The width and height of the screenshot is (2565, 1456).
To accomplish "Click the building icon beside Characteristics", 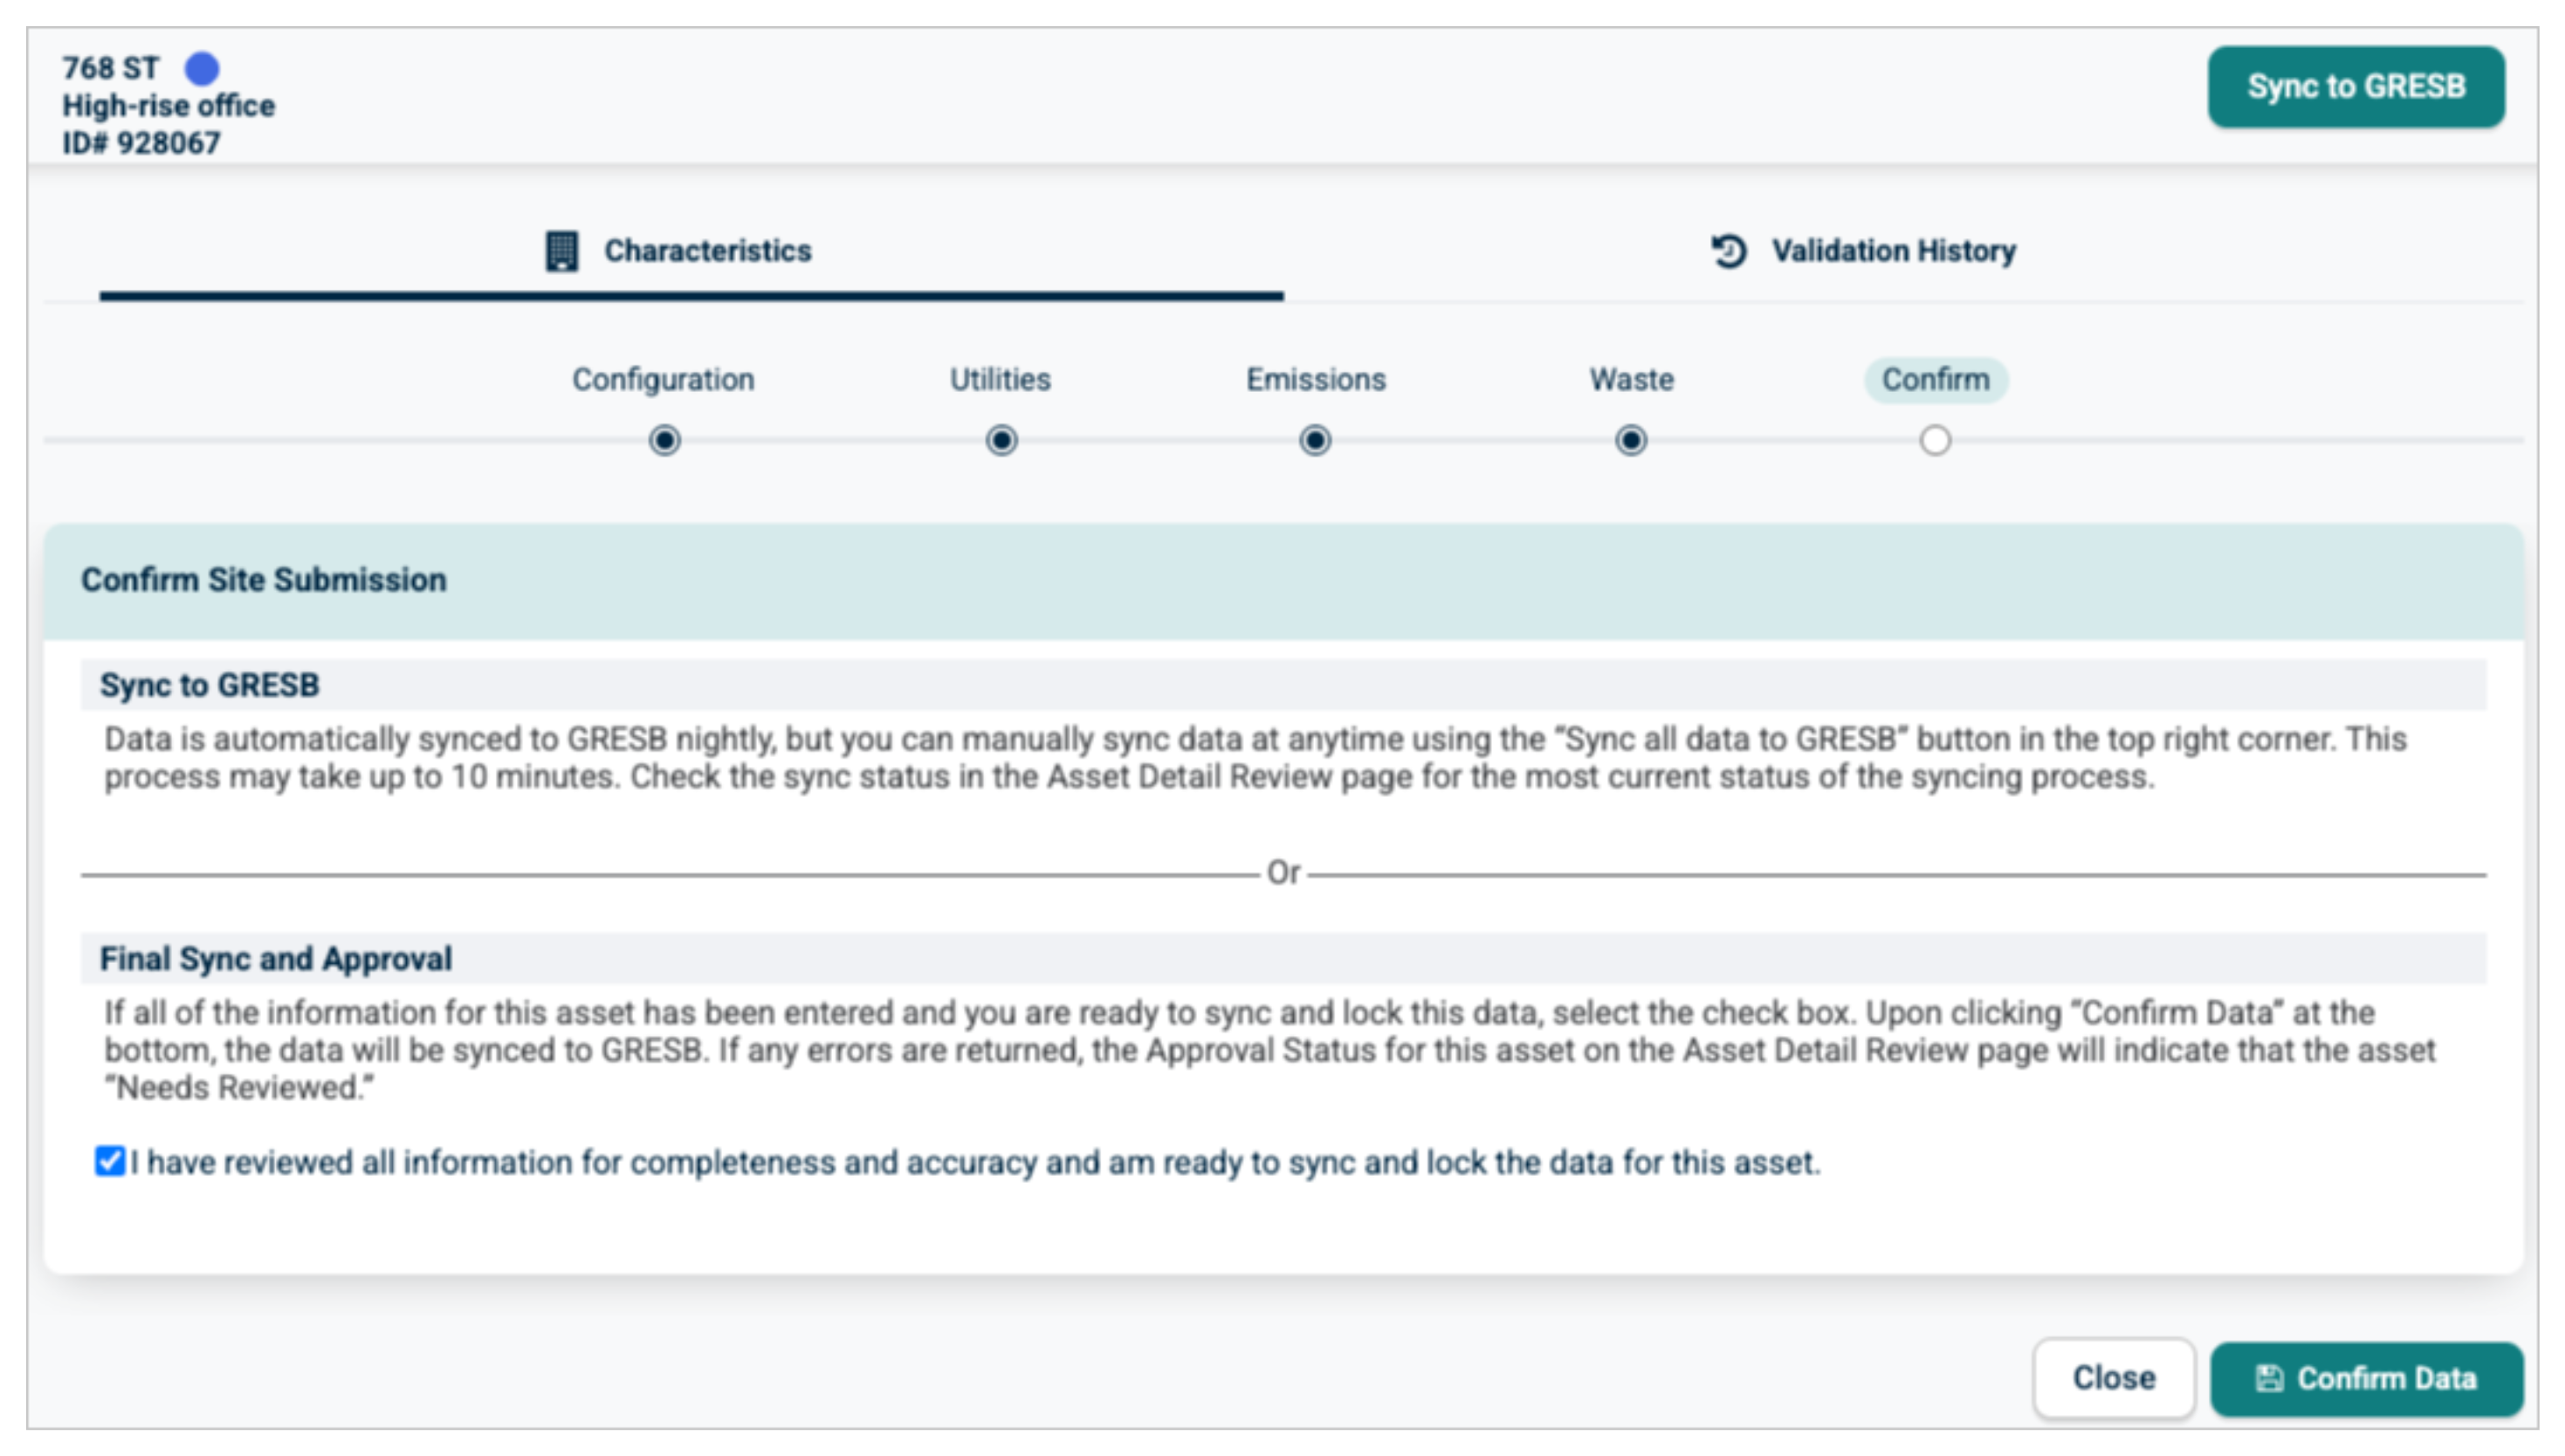I will [561, 251].
